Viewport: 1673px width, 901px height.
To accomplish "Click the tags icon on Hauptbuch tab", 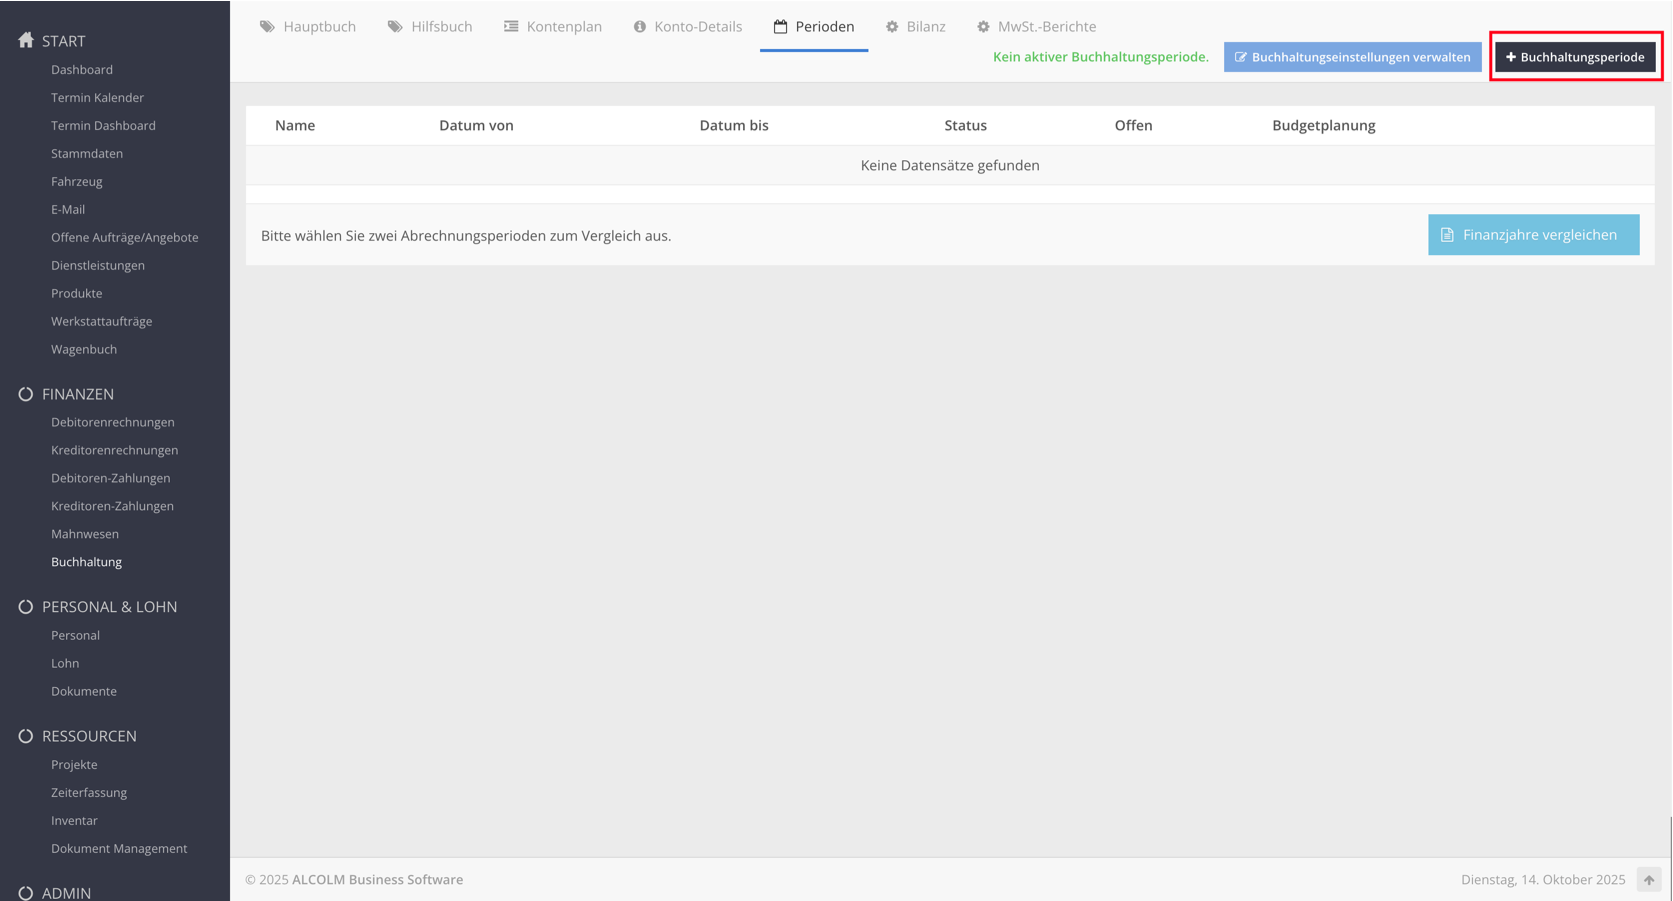I will click(x=267, y=27).
